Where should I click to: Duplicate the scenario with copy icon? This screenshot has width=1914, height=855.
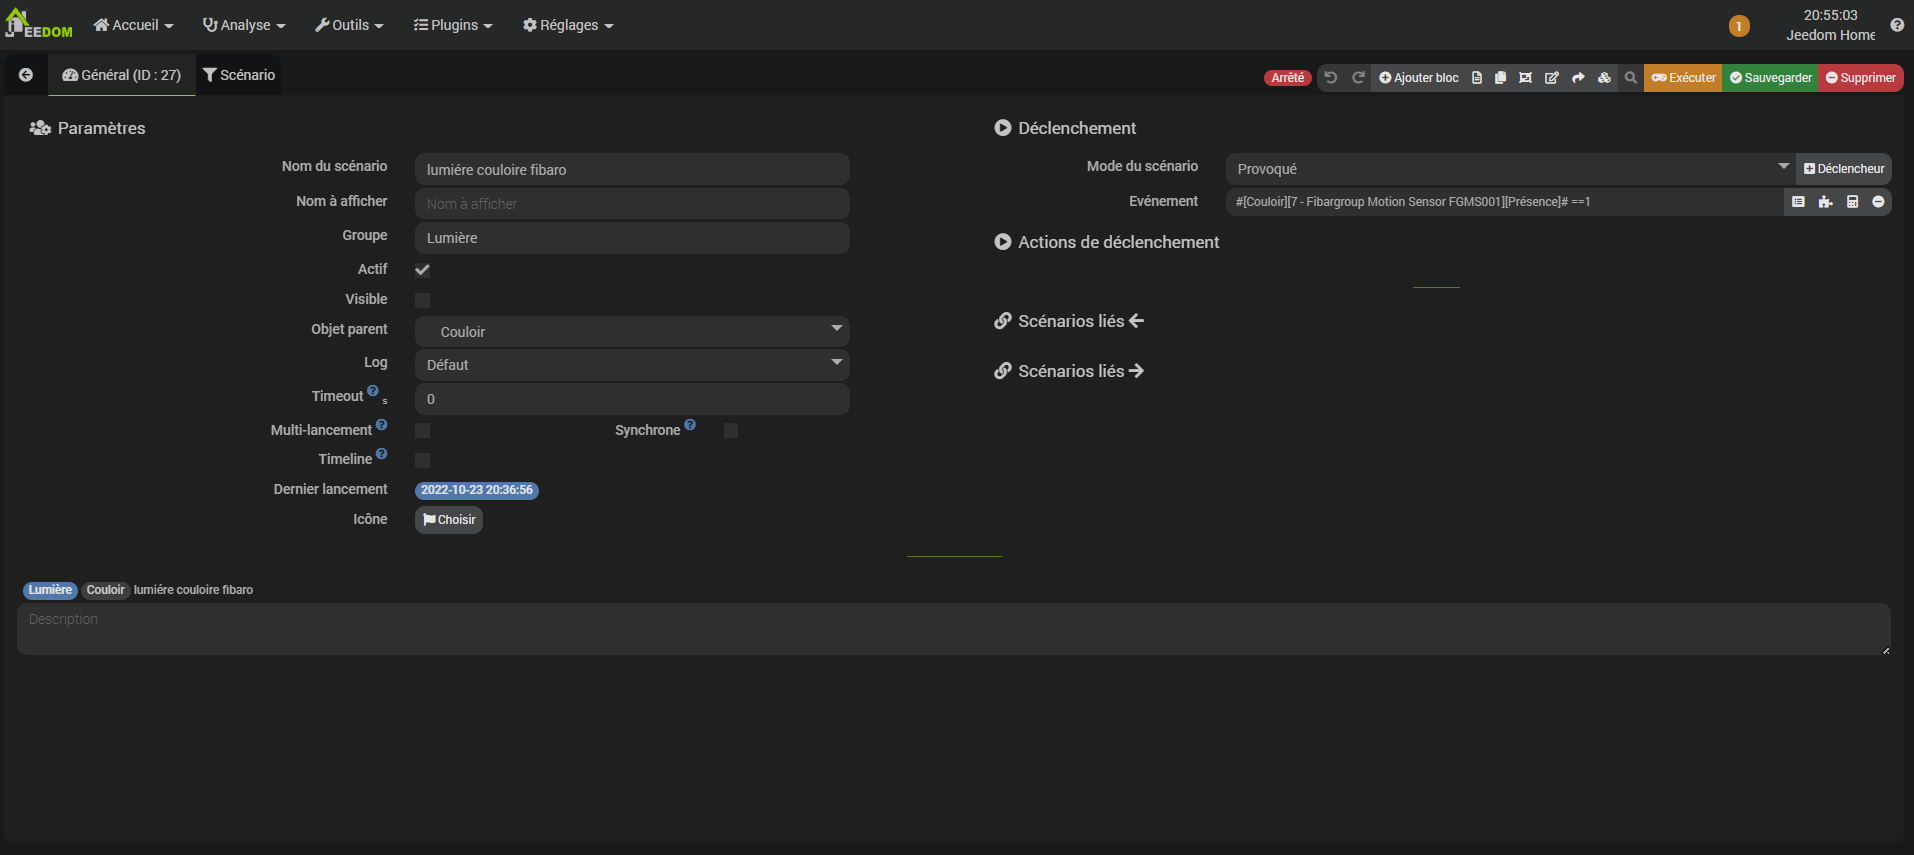[1501, 78]
